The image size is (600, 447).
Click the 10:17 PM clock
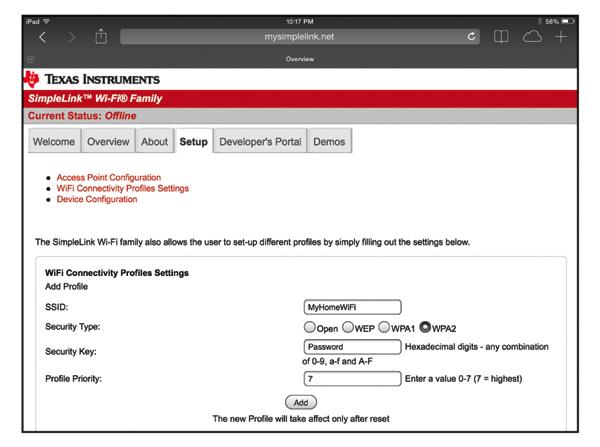(300, 21)
